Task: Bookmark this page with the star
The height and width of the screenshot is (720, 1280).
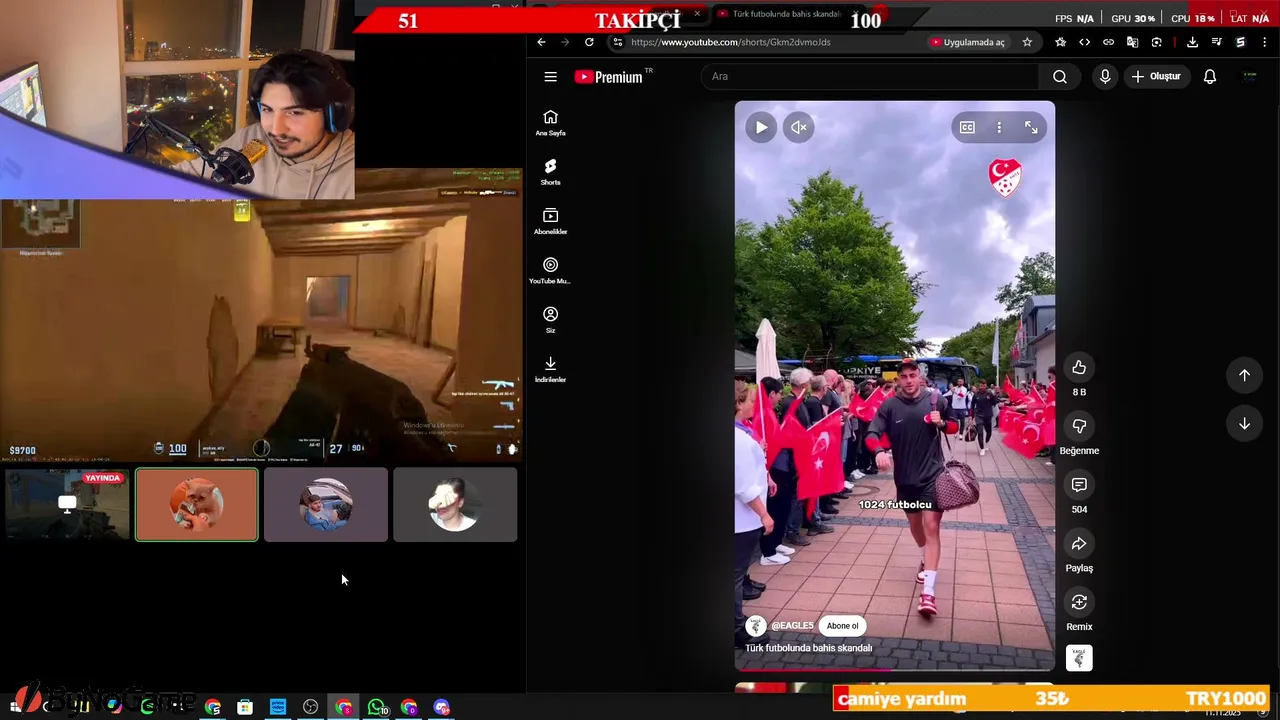Action: (x=1027, y=42)
